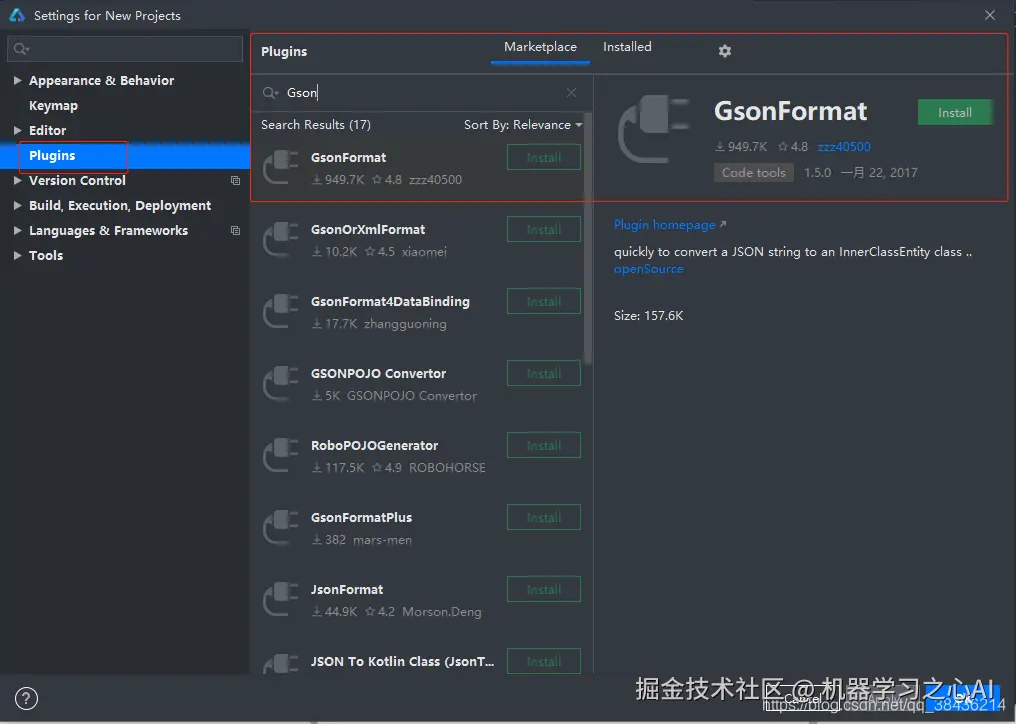Expand Languages & Frameworks section
Screen dimensions: 1016x724
17,230
